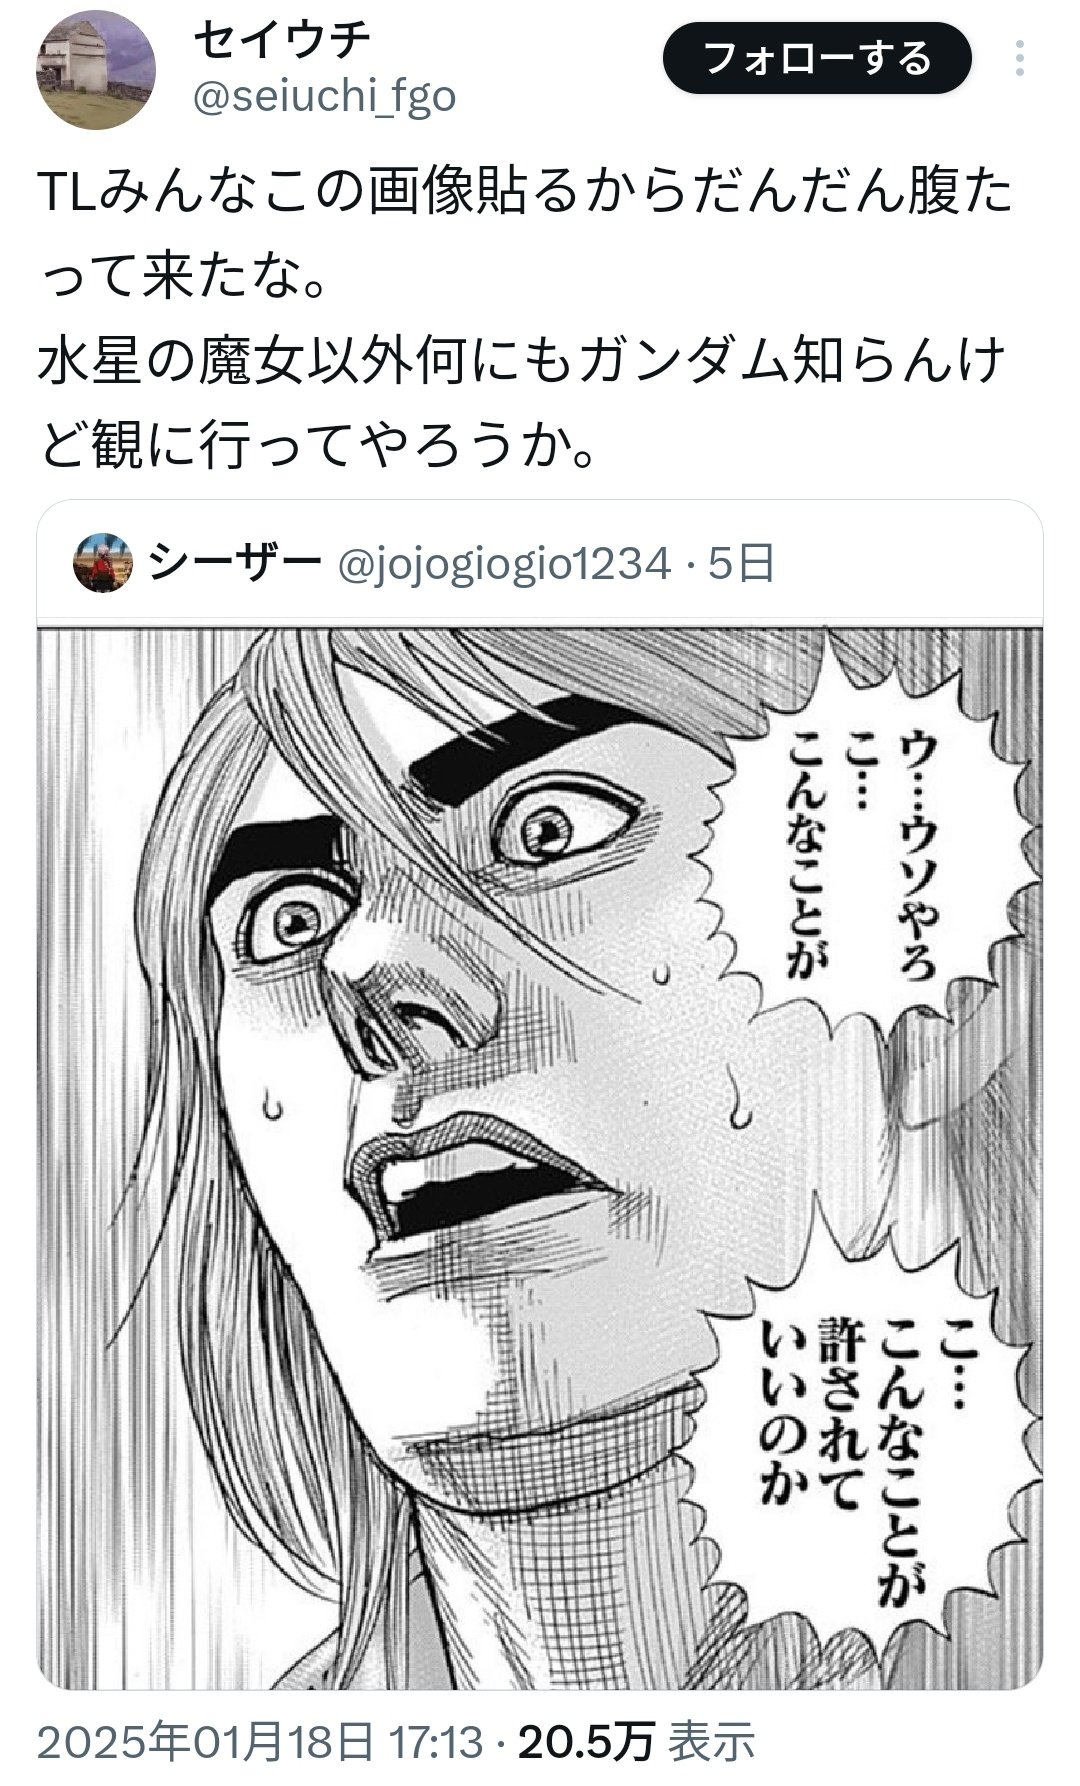The width and height of the screenshot is (1080, 1786).
Task: Click the 2025年01月18日 17:13 timestamp
Action: pos(263,1742)
